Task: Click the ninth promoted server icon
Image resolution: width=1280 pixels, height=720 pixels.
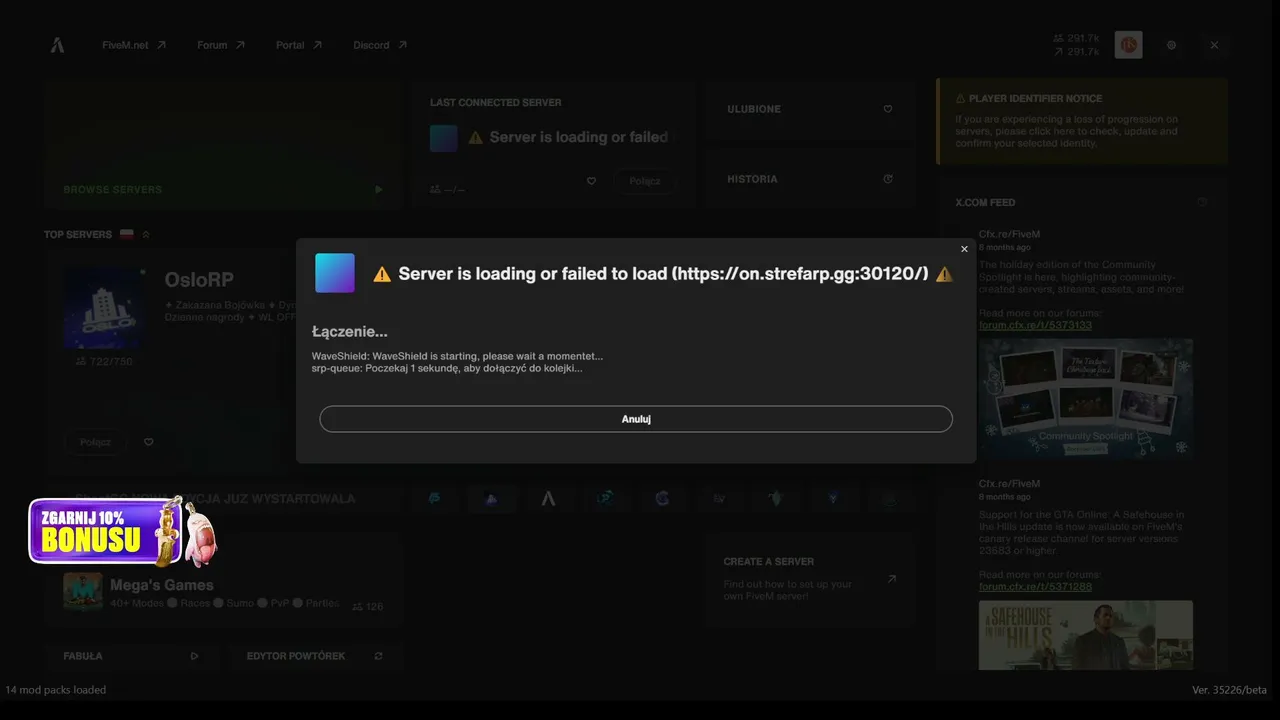Action: click(890, 498)
